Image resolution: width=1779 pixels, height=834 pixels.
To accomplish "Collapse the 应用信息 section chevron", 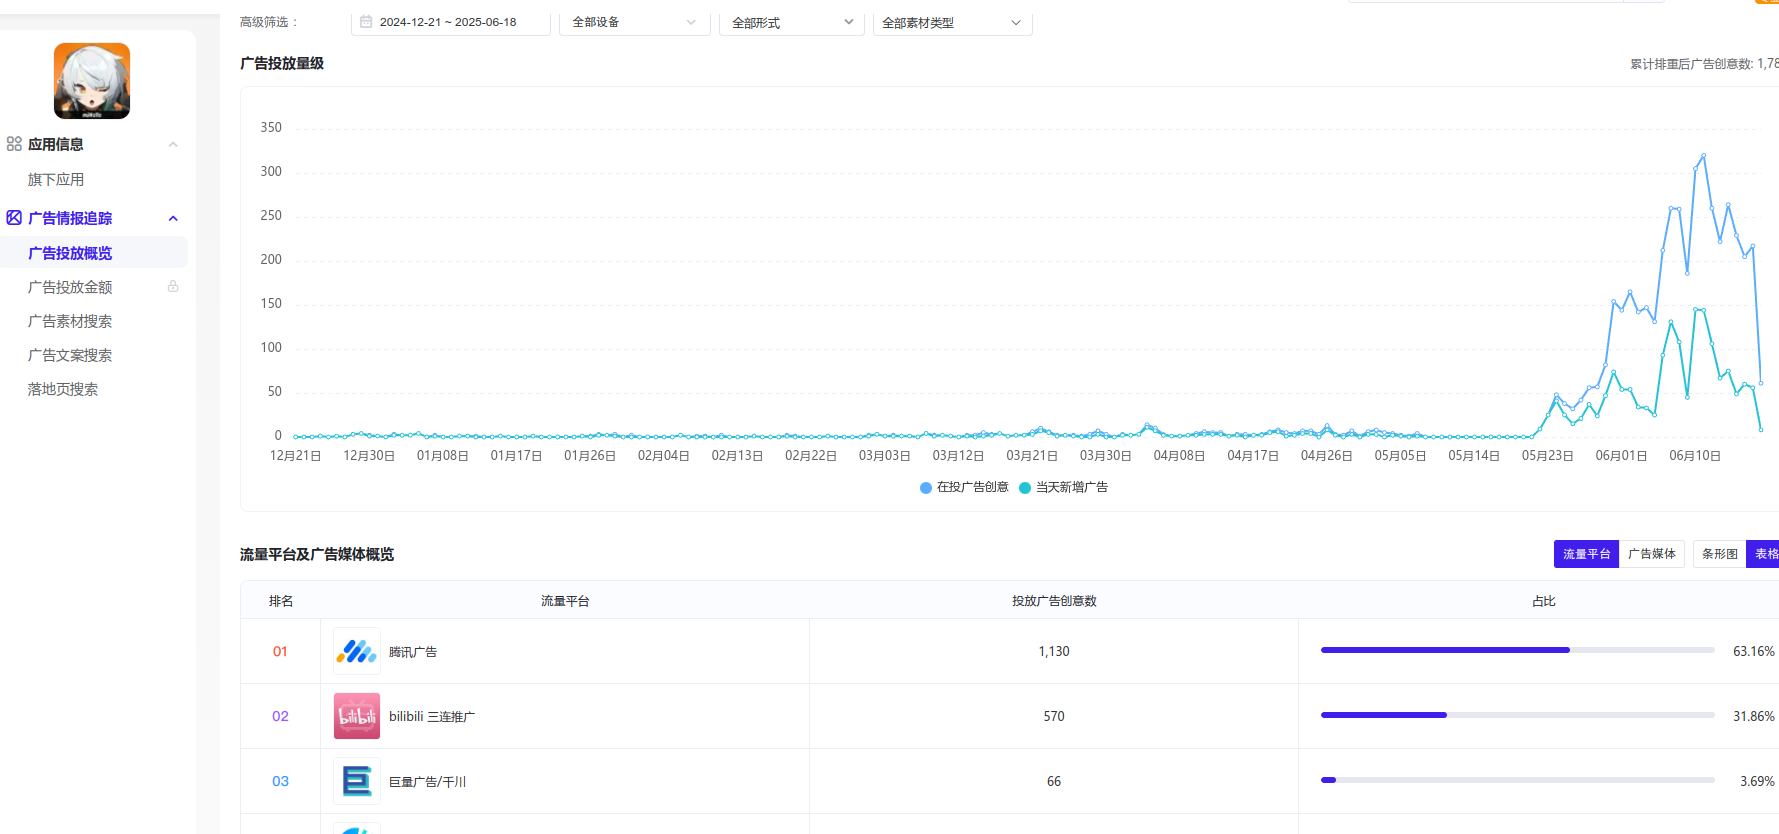I will 173,145.
